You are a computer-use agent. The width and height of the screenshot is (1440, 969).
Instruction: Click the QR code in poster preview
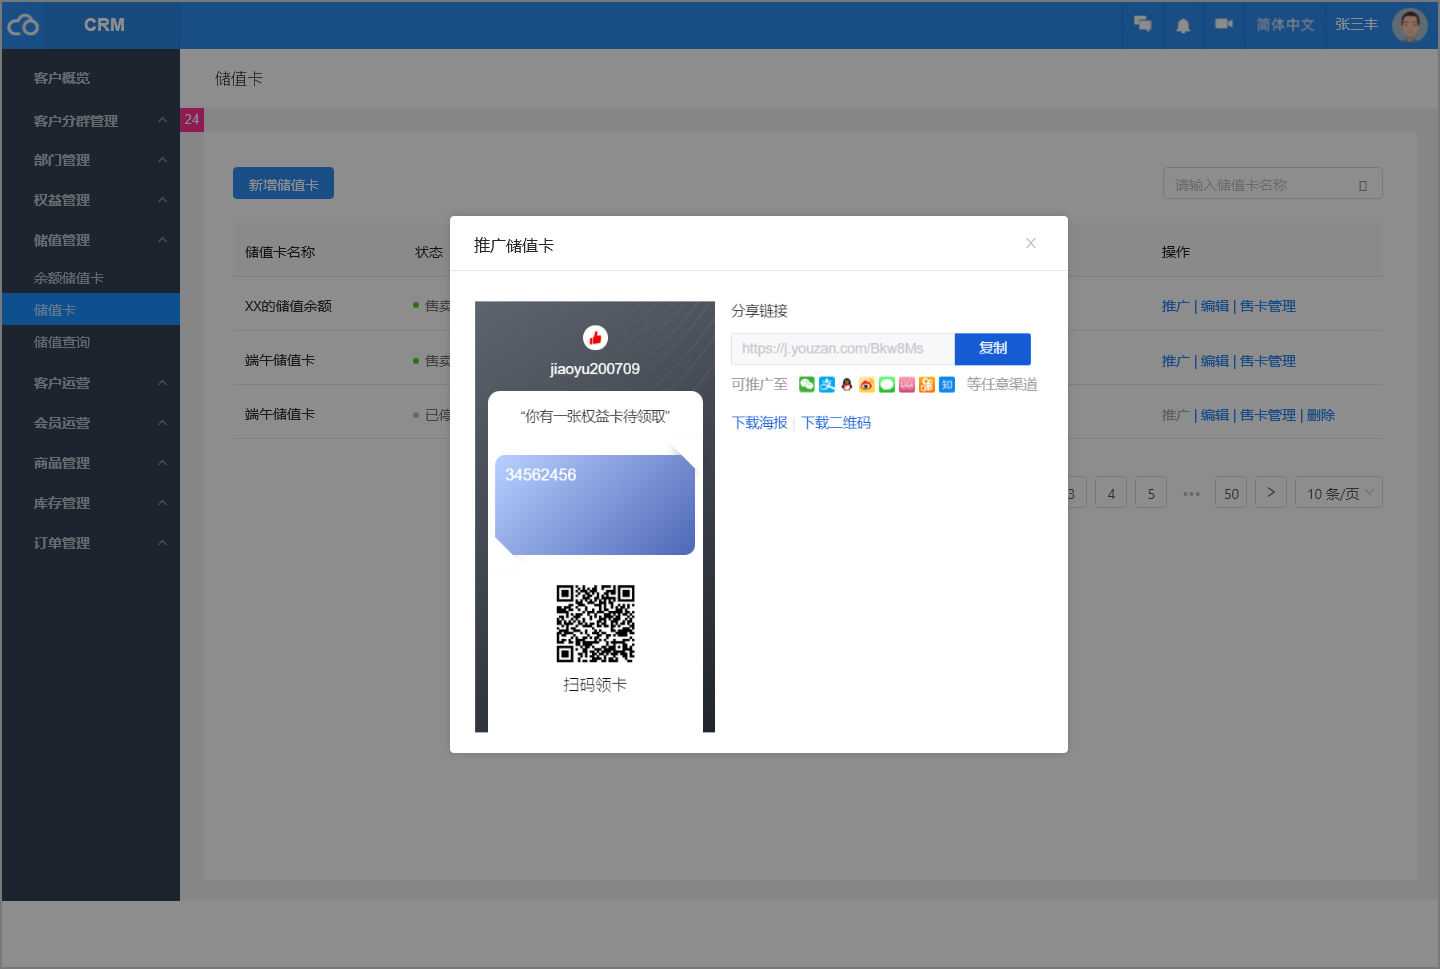coord(595,623)
